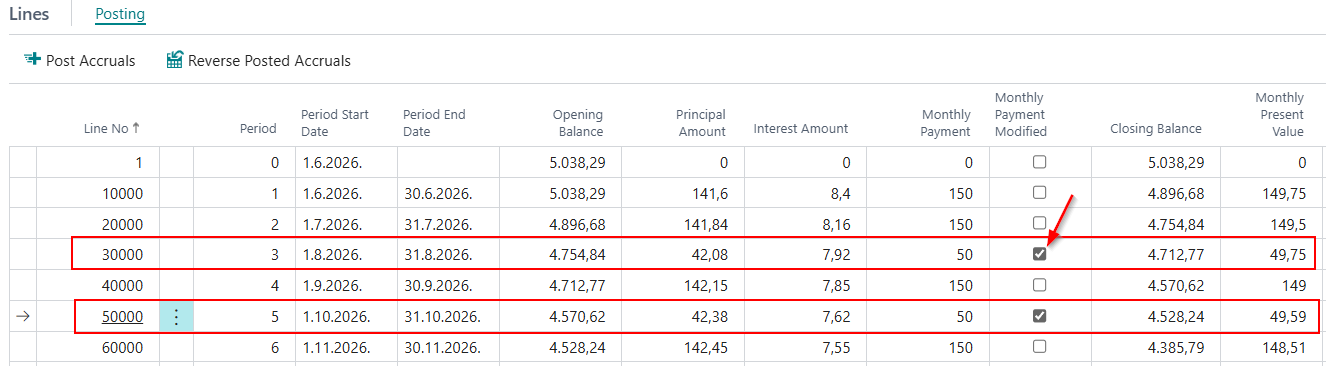Click closing balance 4.385,79
The width and height of the screenshot is (1326, 366).
1176,348
